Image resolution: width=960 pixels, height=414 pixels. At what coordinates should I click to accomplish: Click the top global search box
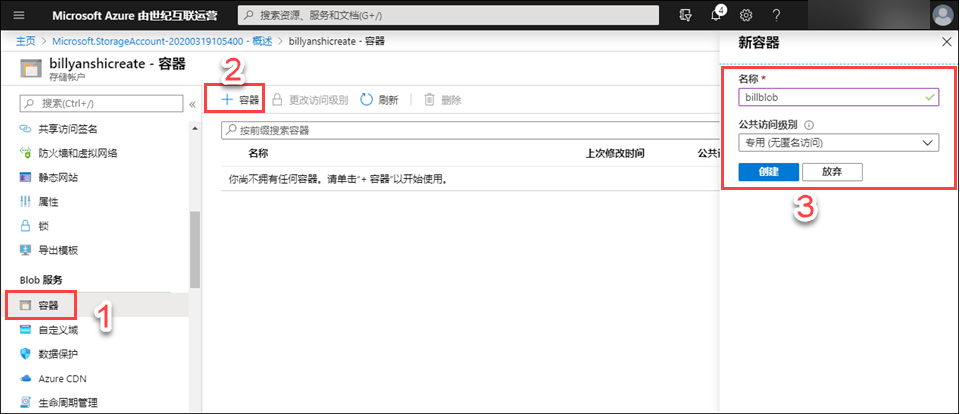point(448,15)
